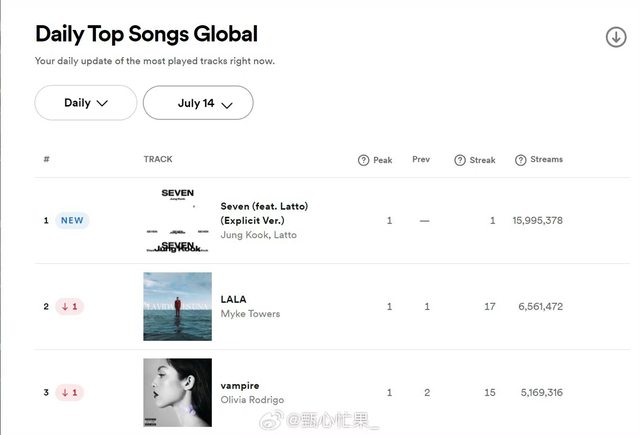
Task: Open the Seven album cover thumbnail
Action: pos(177,220)
